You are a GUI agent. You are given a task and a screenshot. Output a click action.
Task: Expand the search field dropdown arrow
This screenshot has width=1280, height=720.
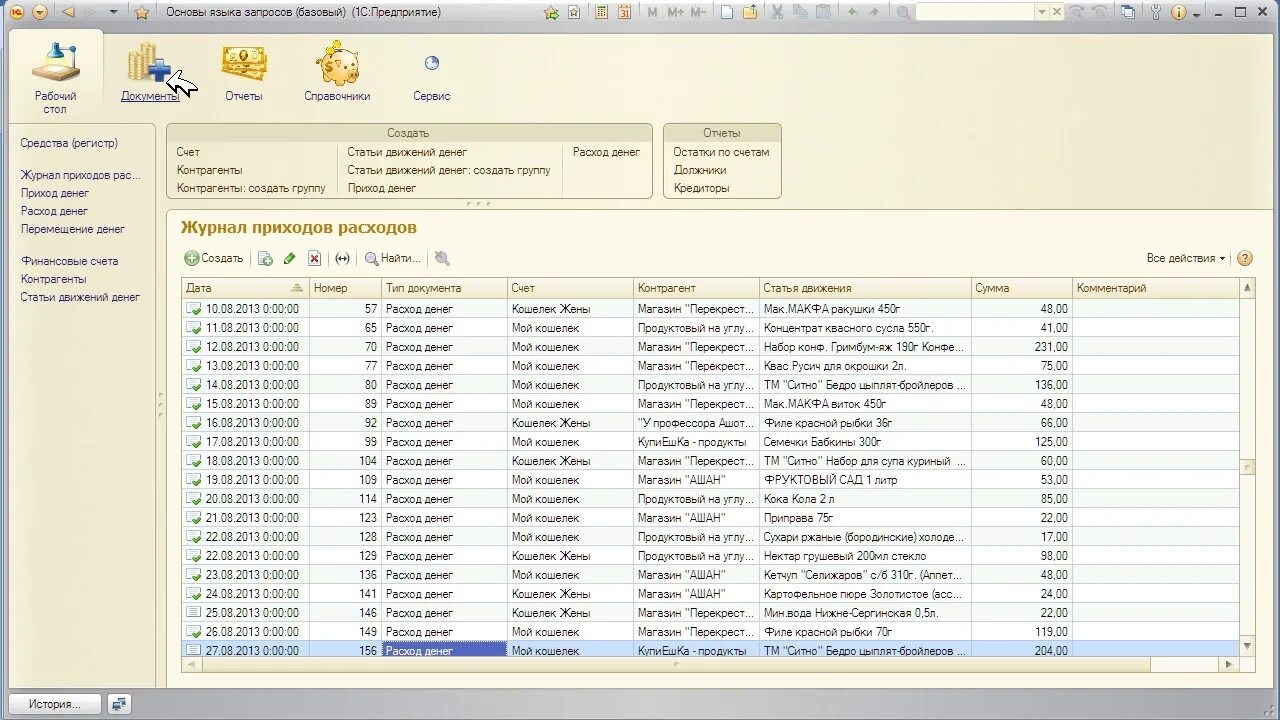pyautogui.click(x=1042, y=12)
